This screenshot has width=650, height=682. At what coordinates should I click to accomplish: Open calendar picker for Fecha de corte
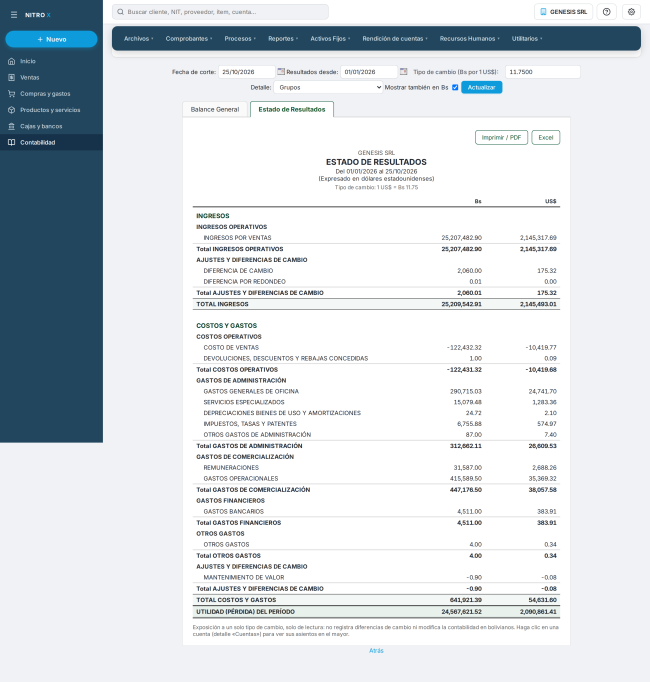281,71
